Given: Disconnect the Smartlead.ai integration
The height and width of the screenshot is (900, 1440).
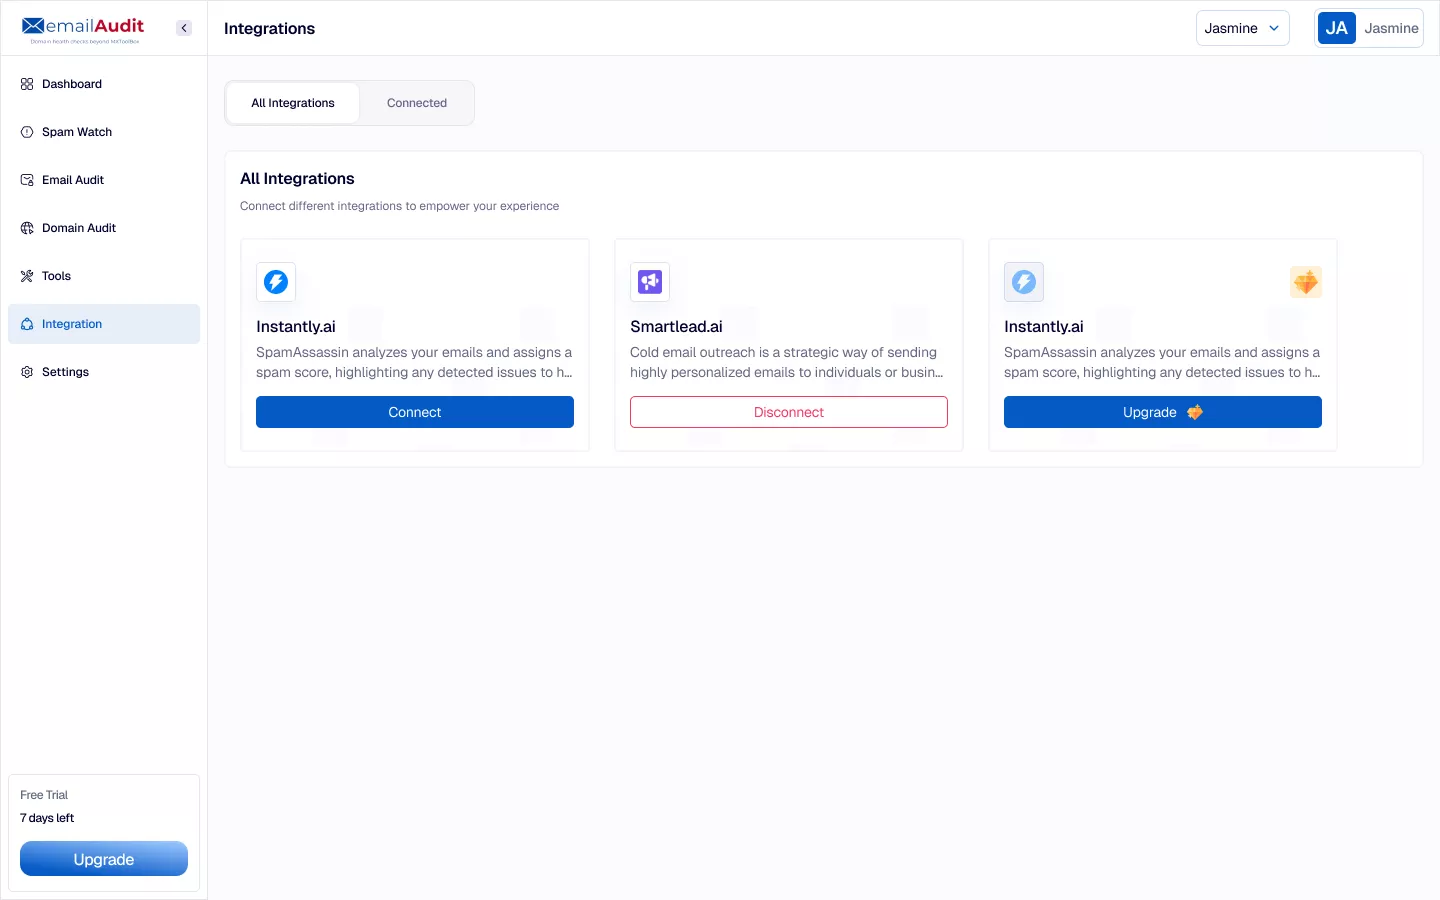Looking at the screenshot, I should [x=789, y=412].
